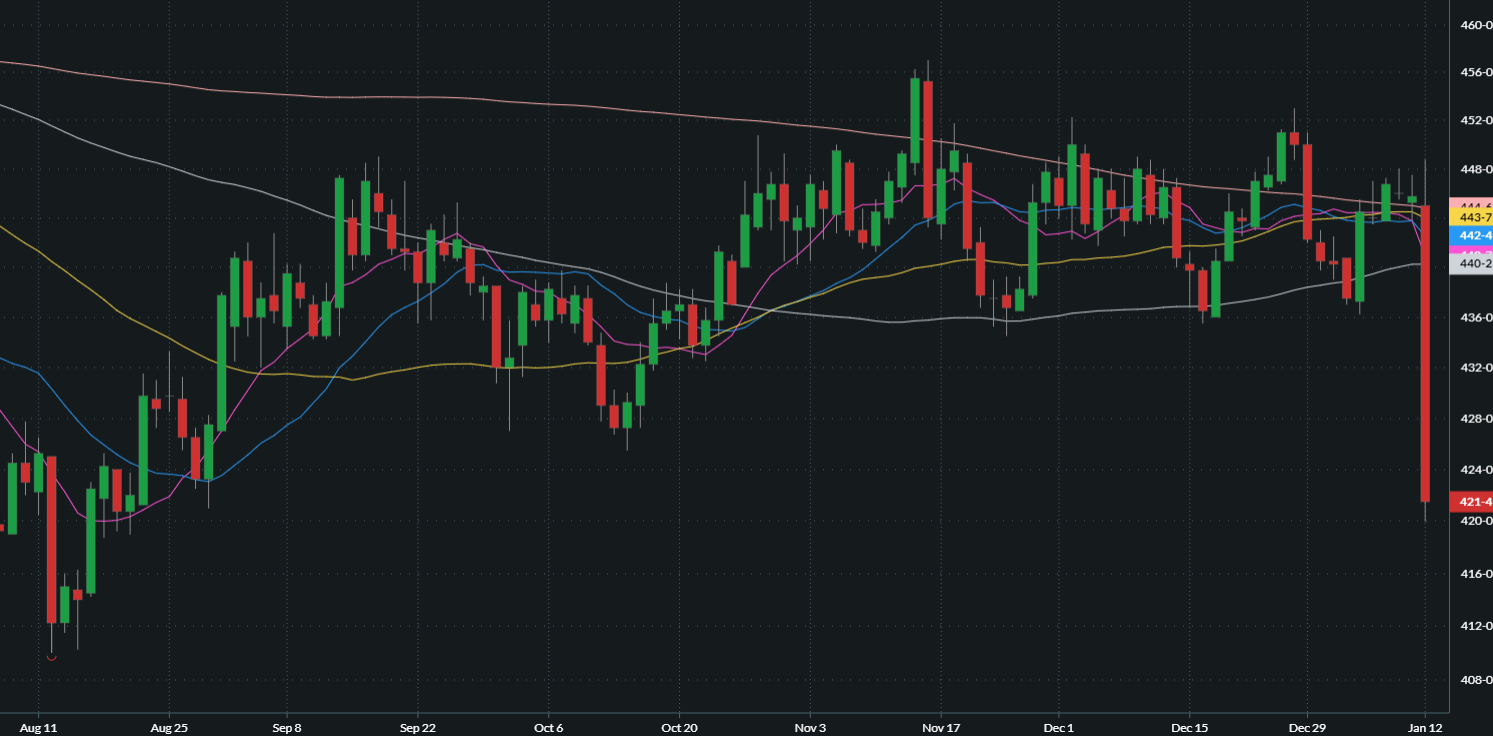Click the large red candle on Jan 12

tap(1425, 352)
